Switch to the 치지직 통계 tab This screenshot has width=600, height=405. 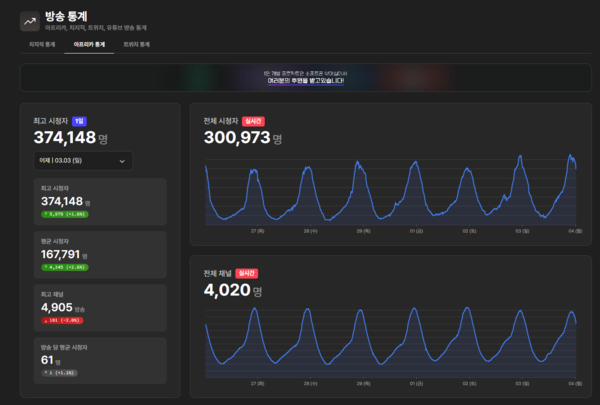pyautogui.click(x=42, y=45)
